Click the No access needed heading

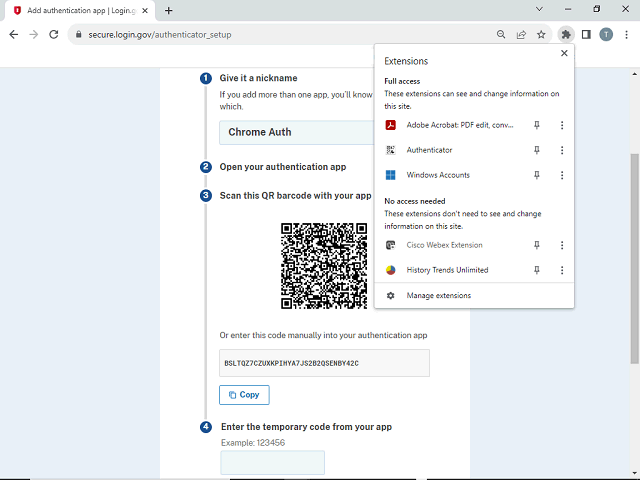(415, 201)
